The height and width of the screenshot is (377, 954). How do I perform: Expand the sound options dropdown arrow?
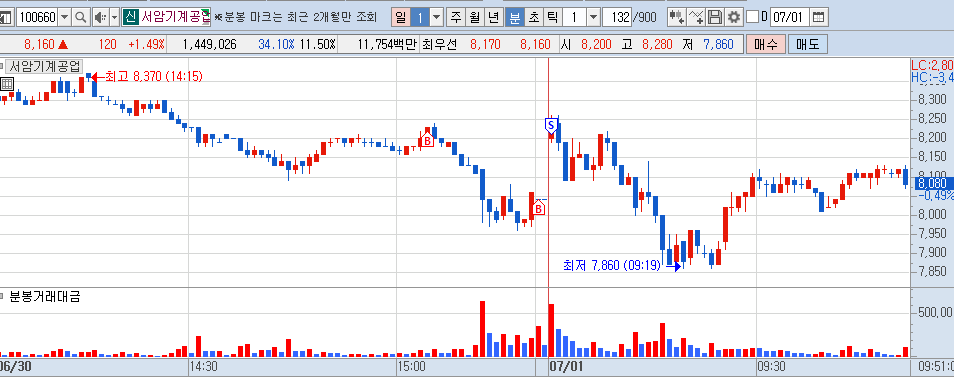[x=115, y=17]
